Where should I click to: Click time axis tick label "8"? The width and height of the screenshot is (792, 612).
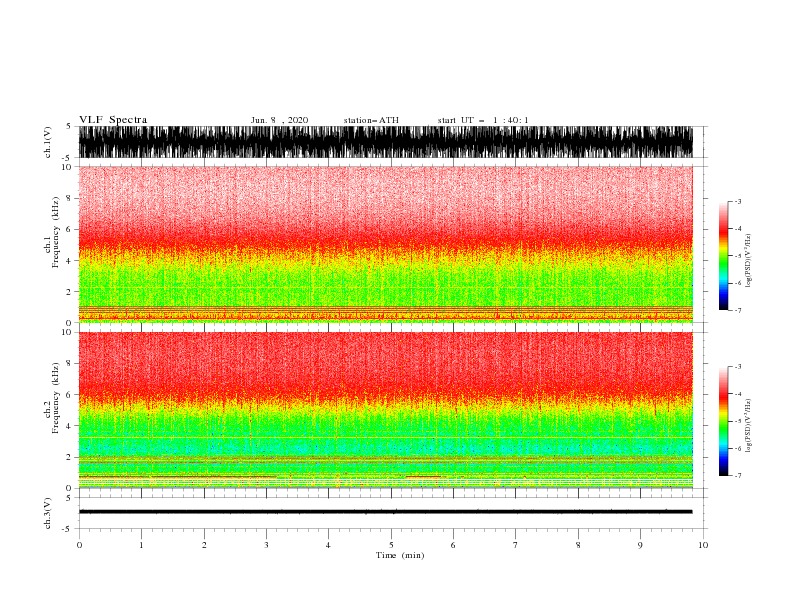tap(578, 545)
